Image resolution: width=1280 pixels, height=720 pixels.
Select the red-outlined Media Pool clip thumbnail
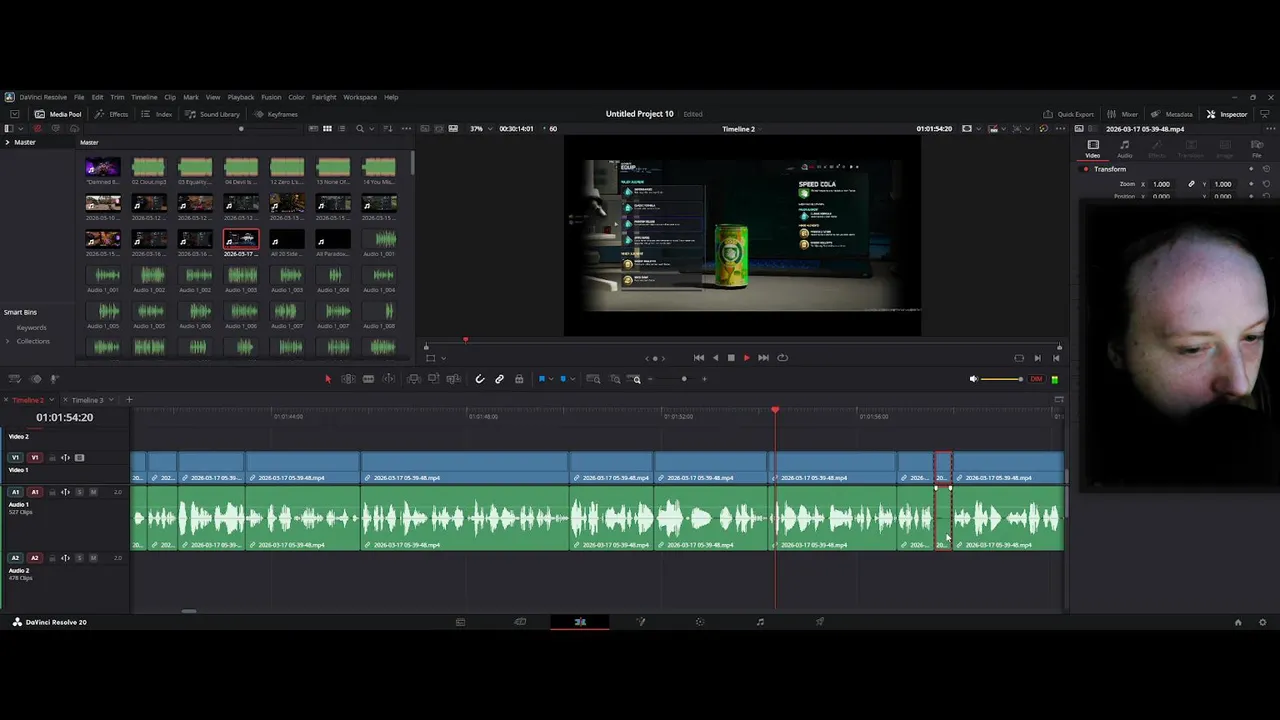(x=241, y=239)
